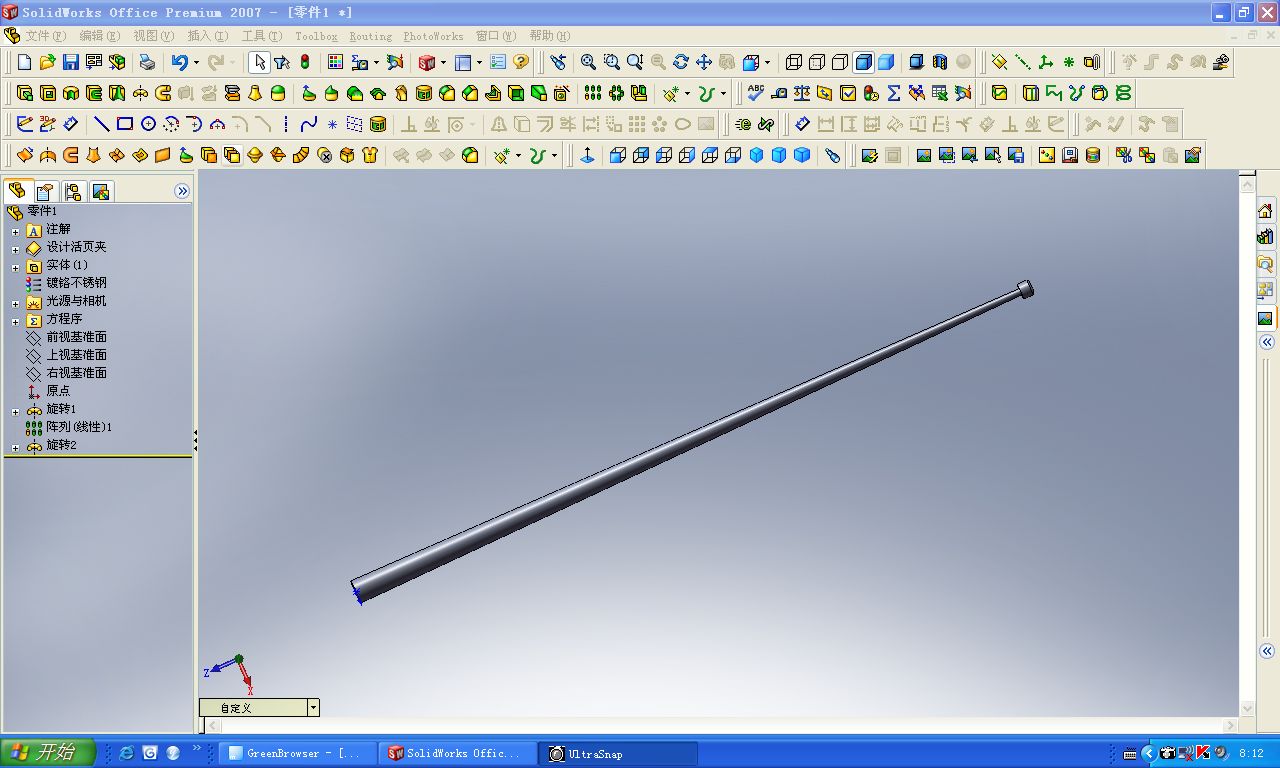Click the Rebuild traffic light icon

pyautogui.click(x=305, y=62)
